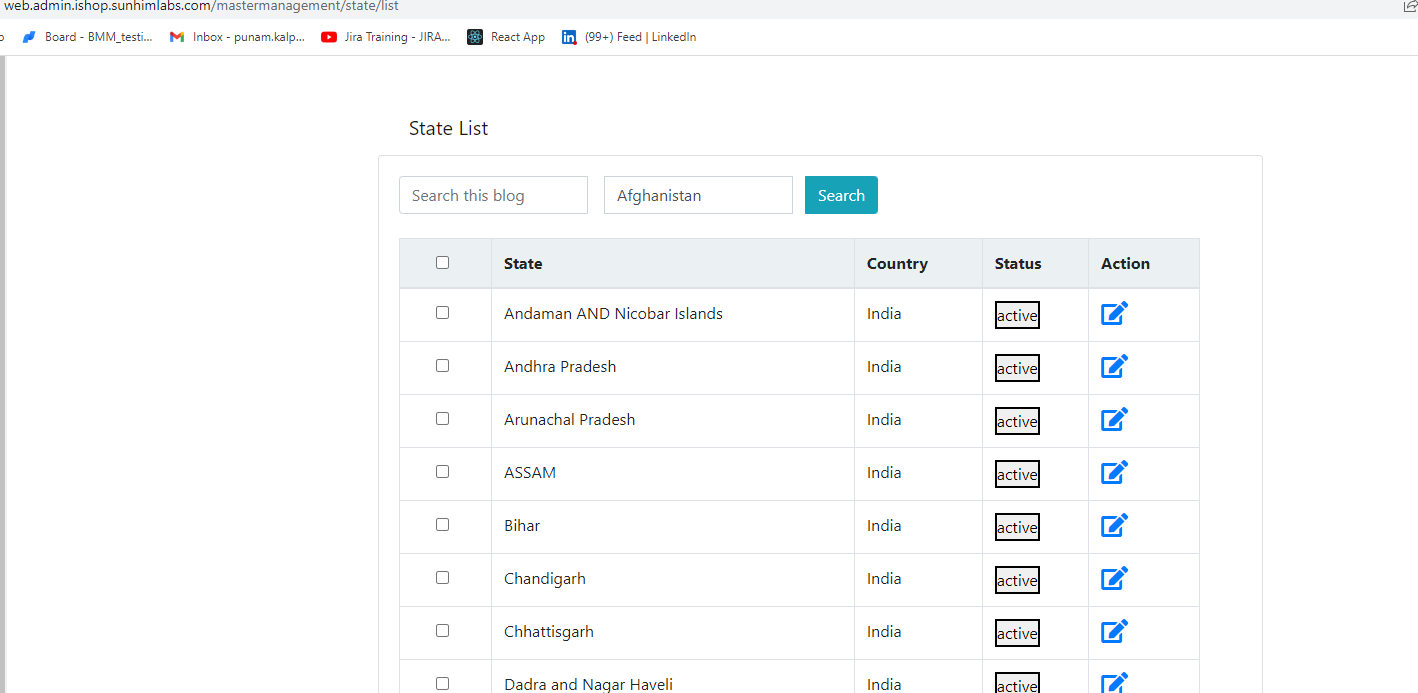Toggle Bihar's active status
The height and width of the screenshot is (693, 1418).
coord(1017,527)
